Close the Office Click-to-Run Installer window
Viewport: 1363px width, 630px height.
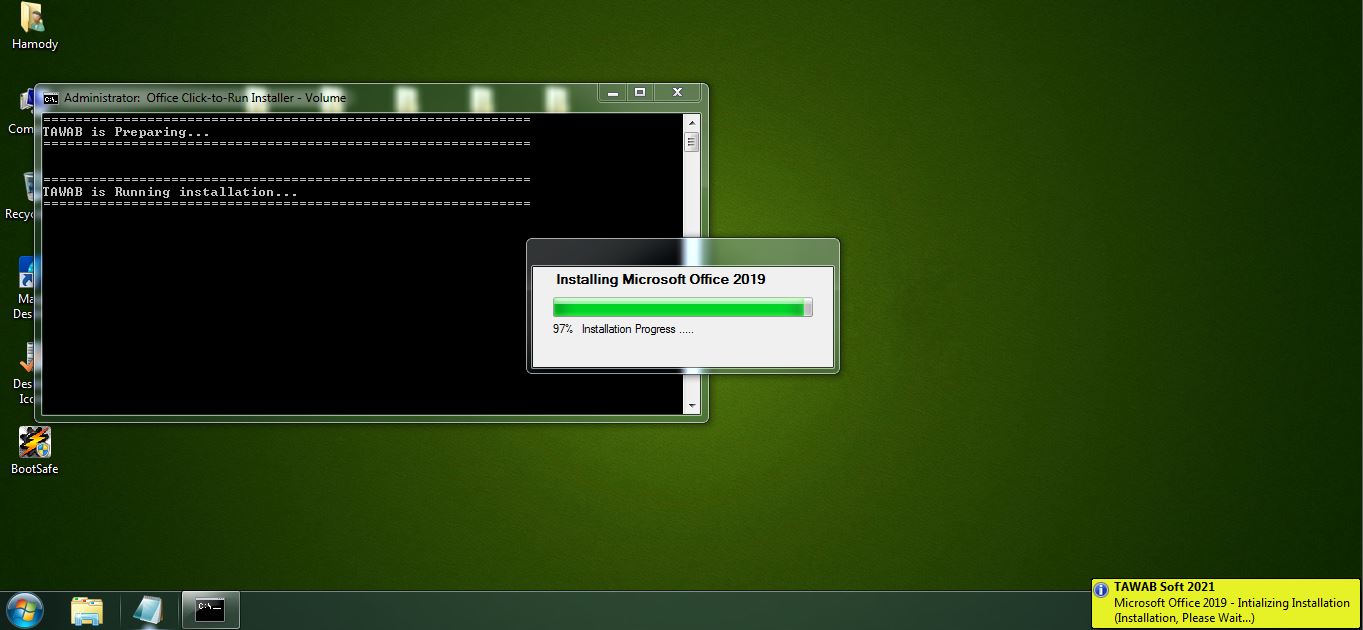(677, 92)
